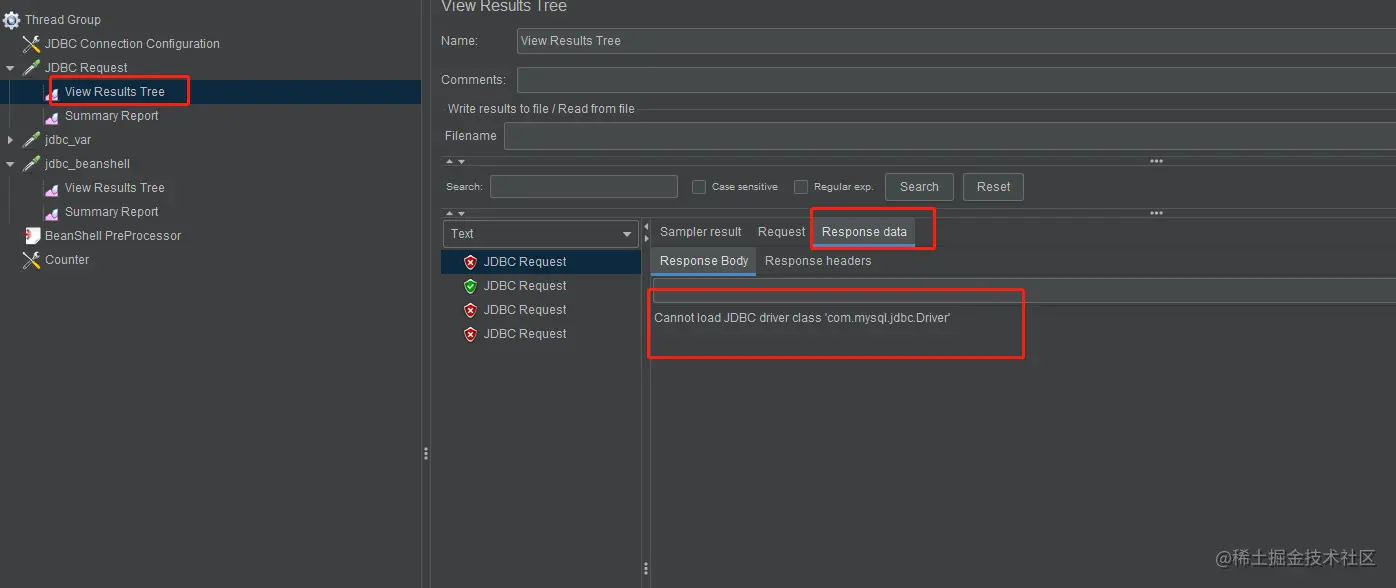This screenshot has width=1396, height=588.
Task: Click the green success shield icon
Action: 470,286
